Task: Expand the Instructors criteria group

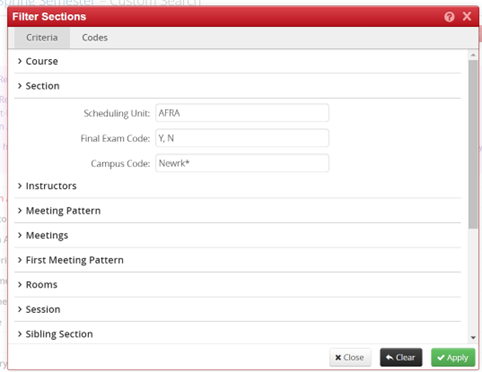Action: [x=237, y=186]
